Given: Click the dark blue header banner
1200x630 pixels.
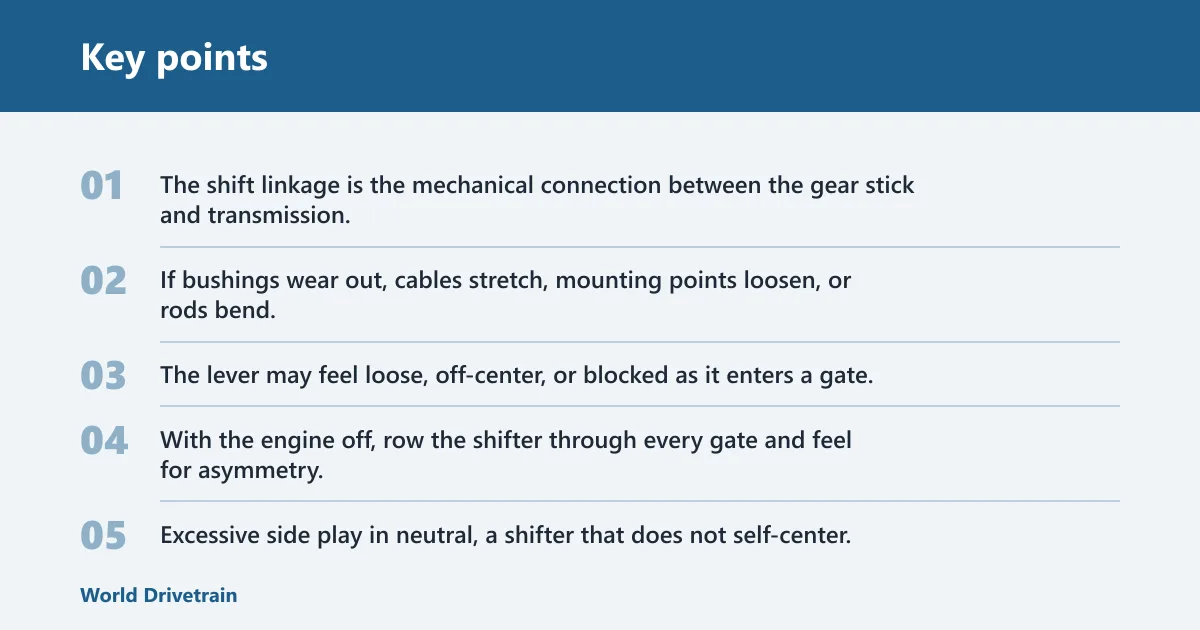Looking at the screenshot, I should pyautogui.click(x=600, y=56).
